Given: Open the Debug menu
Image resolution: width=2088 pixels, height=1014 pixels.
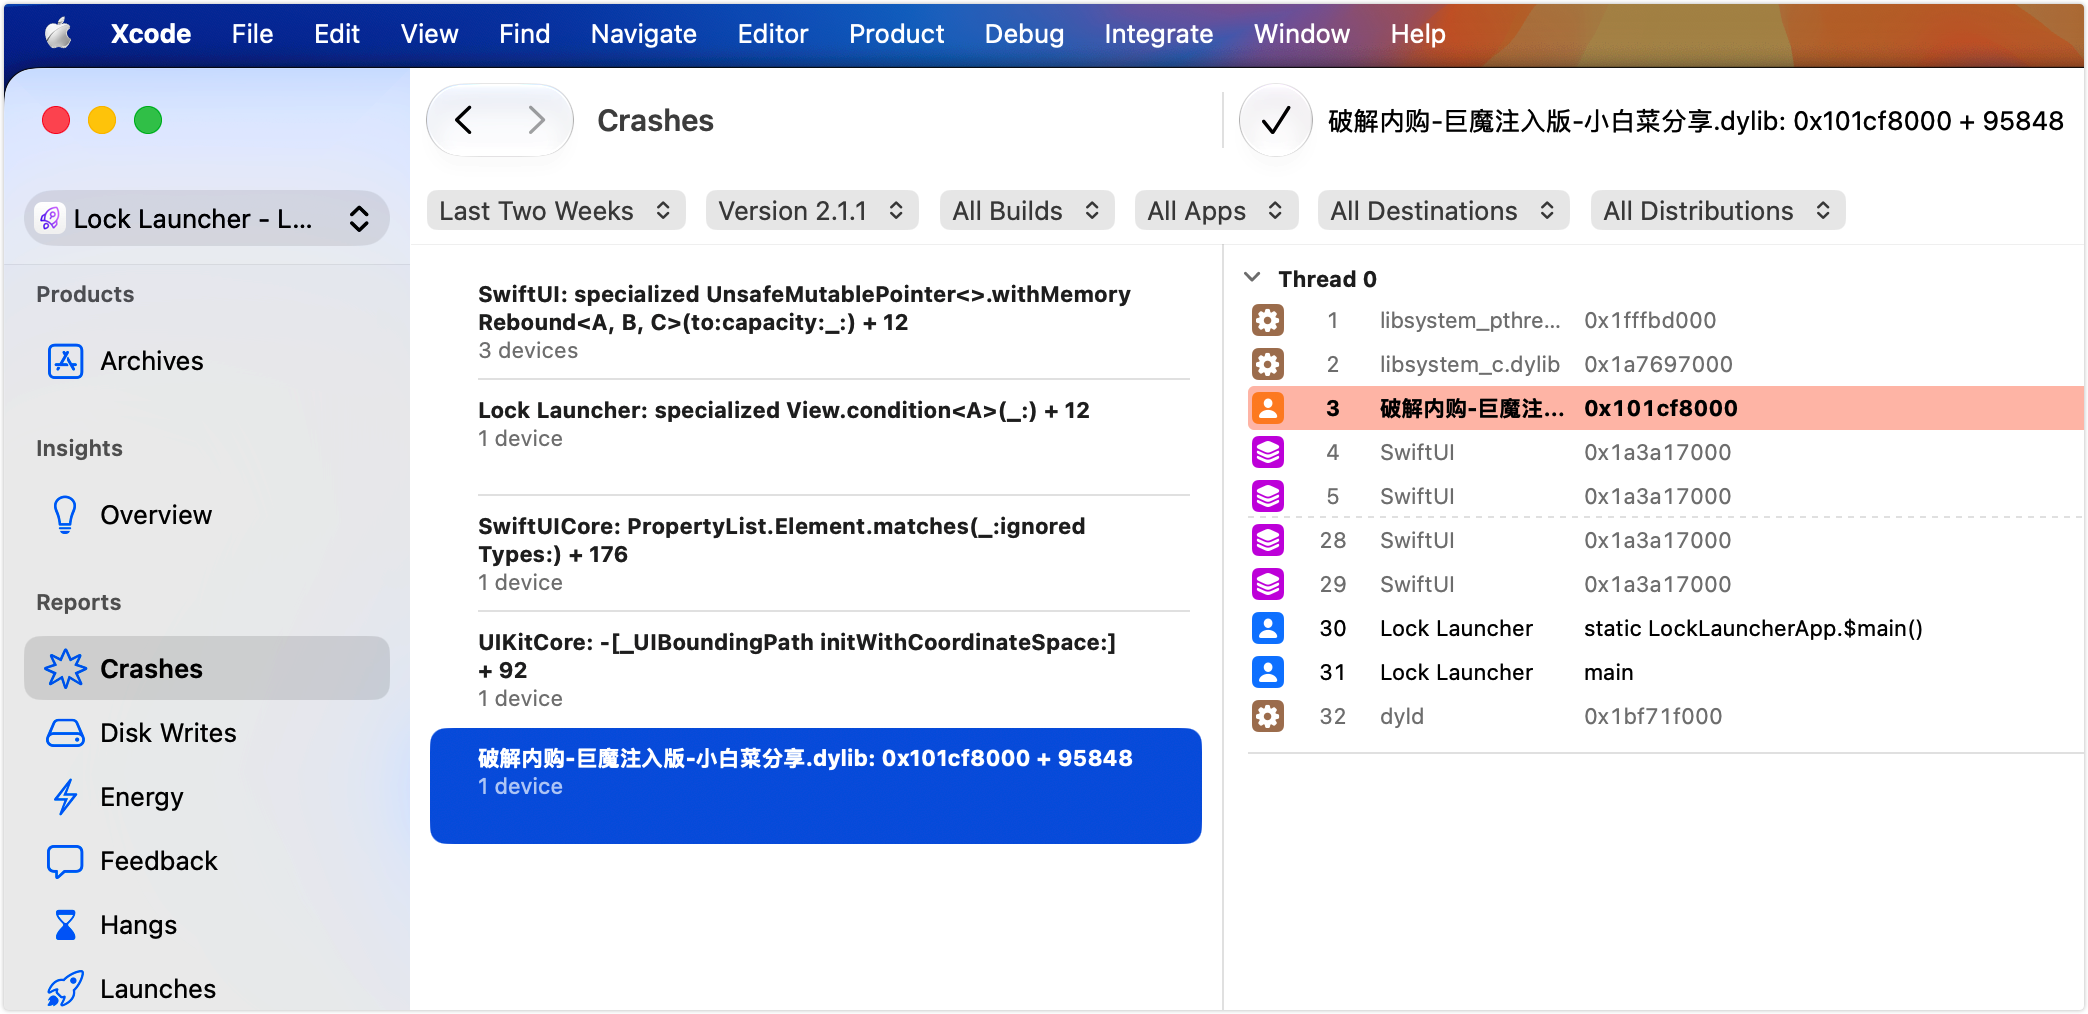Looking at the screenshot, I should 1024,34.
